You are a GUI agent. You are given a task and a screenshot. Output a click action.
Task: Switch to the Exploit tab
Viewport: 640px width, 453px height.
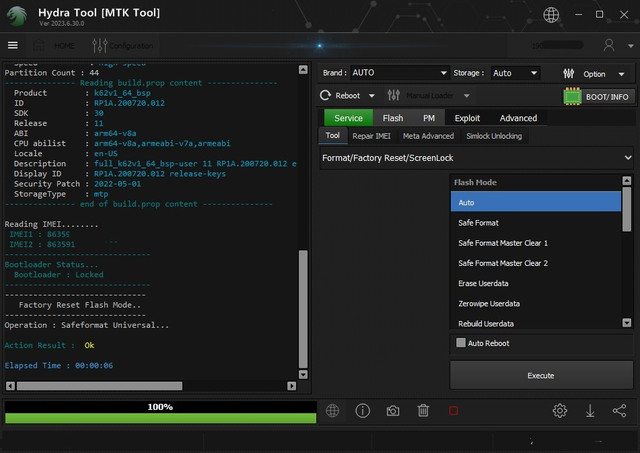click(x=467, y=118)
